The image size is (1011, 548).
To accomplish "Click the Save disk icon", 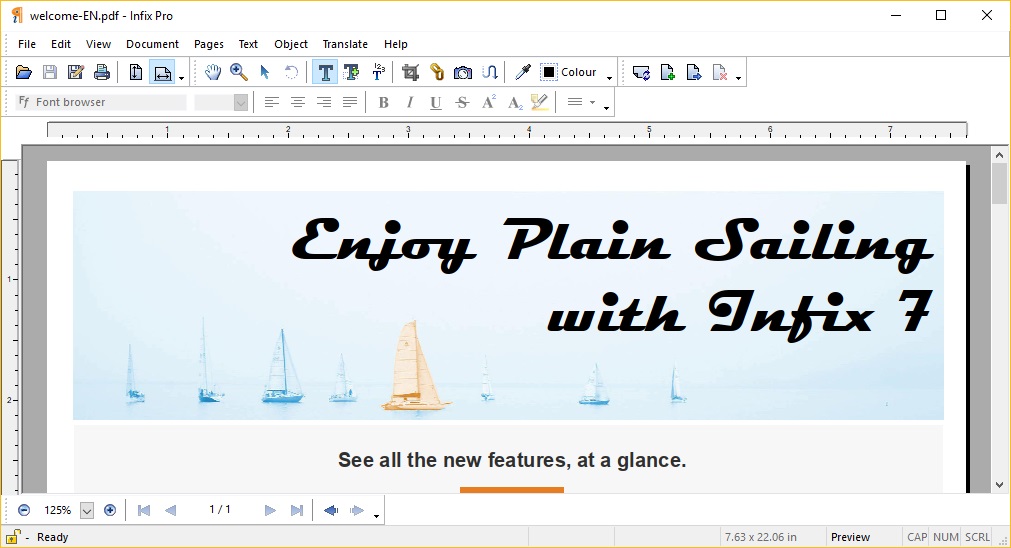I will [50, 72].
